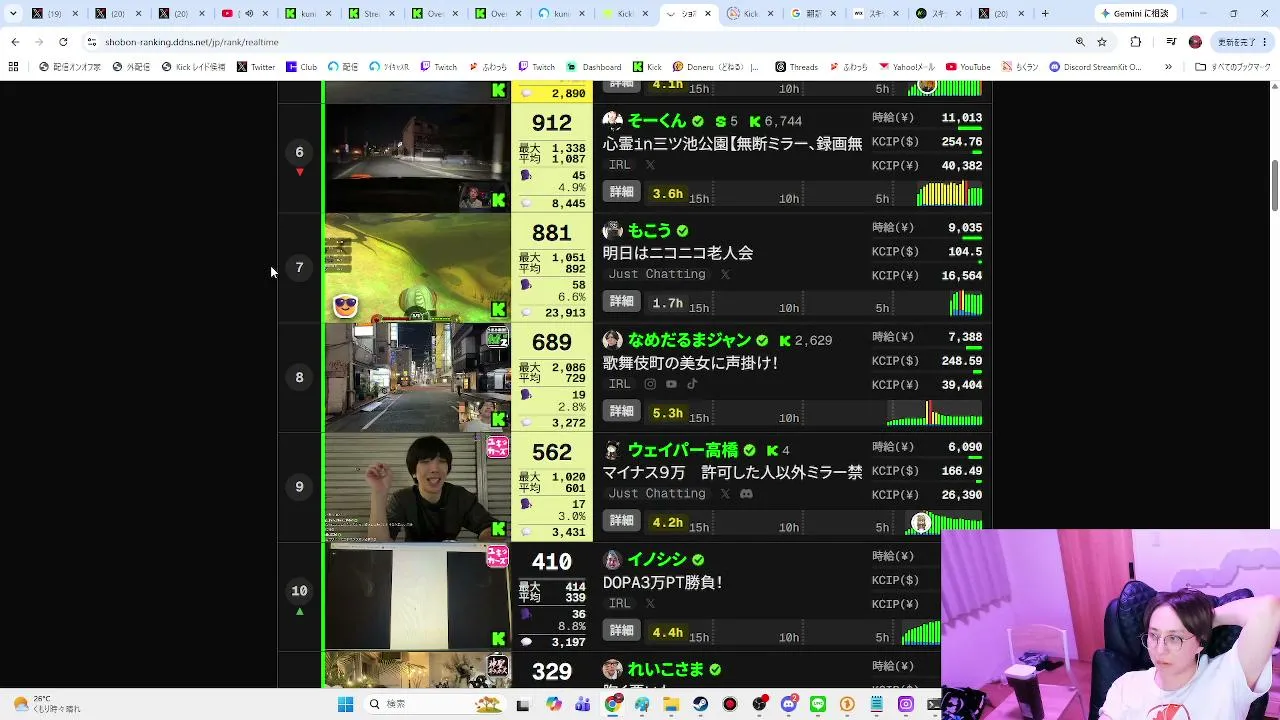The width and height of the screenshot is (1280, 720).
Task: Open YouTube bookmark
Action: [x=969, y=67]
